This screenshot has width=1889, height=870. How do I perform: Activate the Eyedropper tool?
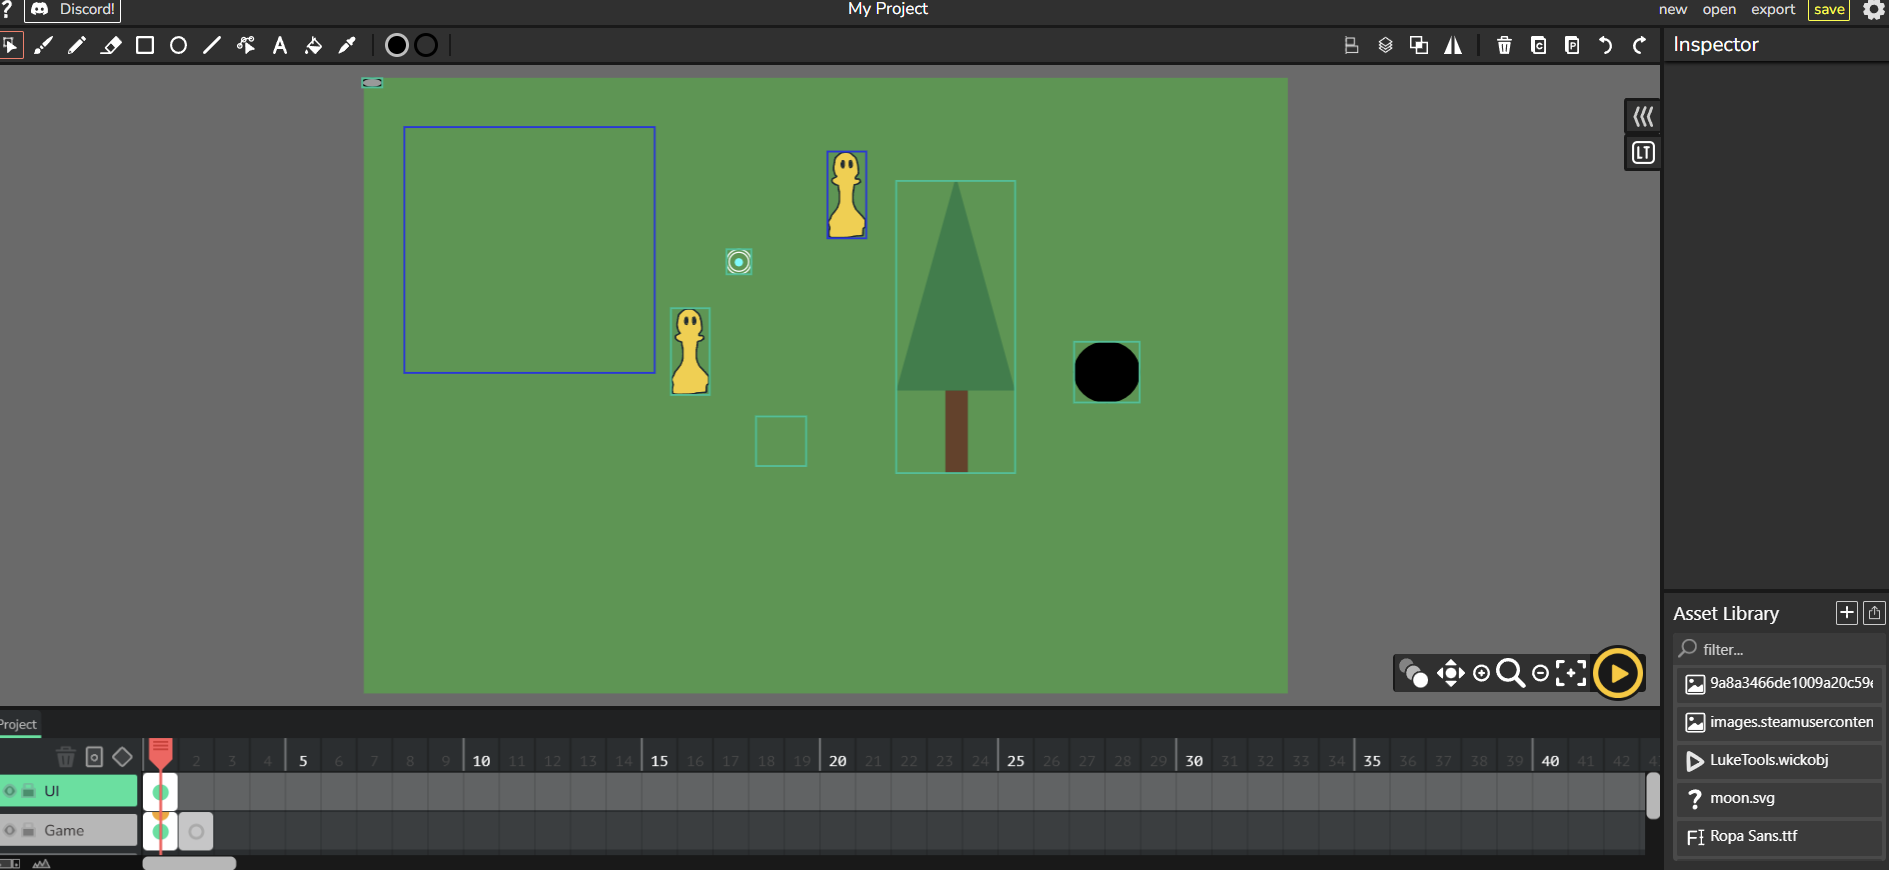coord(347,45)
